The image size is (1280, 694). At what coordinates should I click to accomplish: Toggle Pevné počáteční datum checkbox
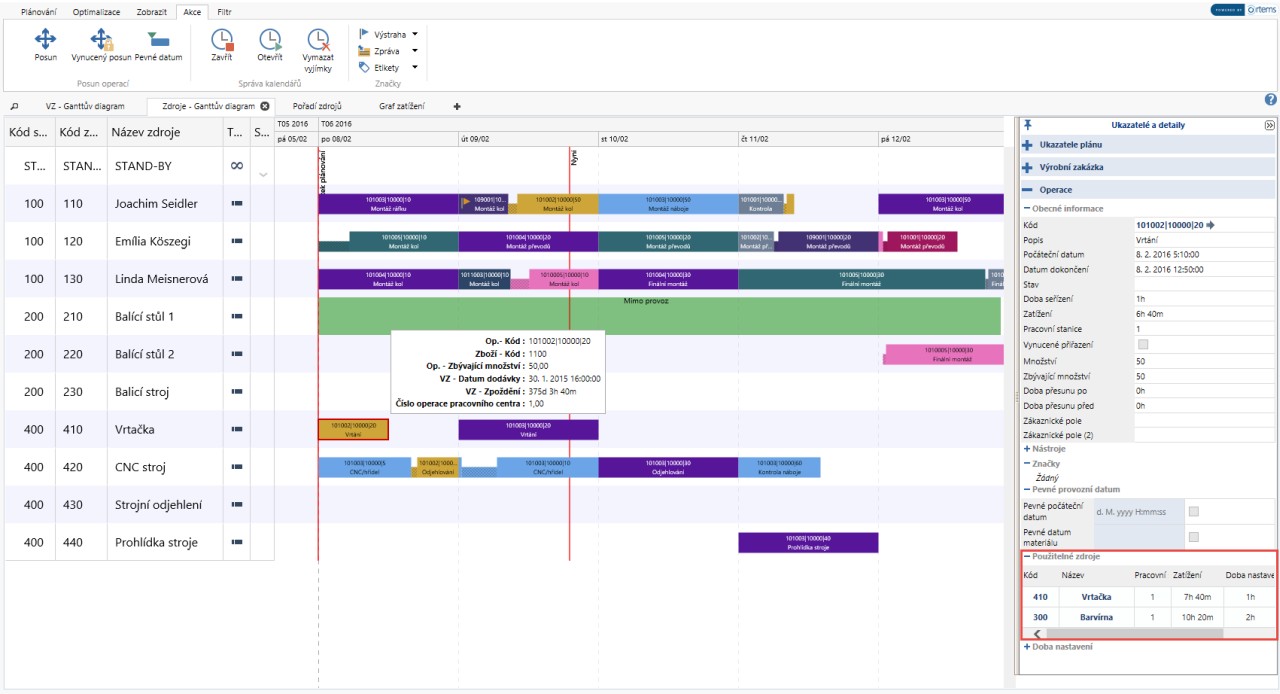coord(1193,512)
